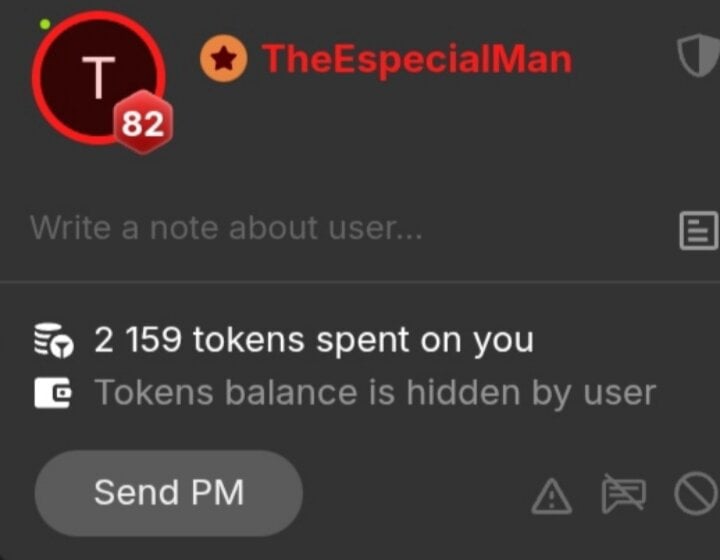Click the wallet balance icon
The width and height of the screenshot is (720, 560).
pos(53,393)
